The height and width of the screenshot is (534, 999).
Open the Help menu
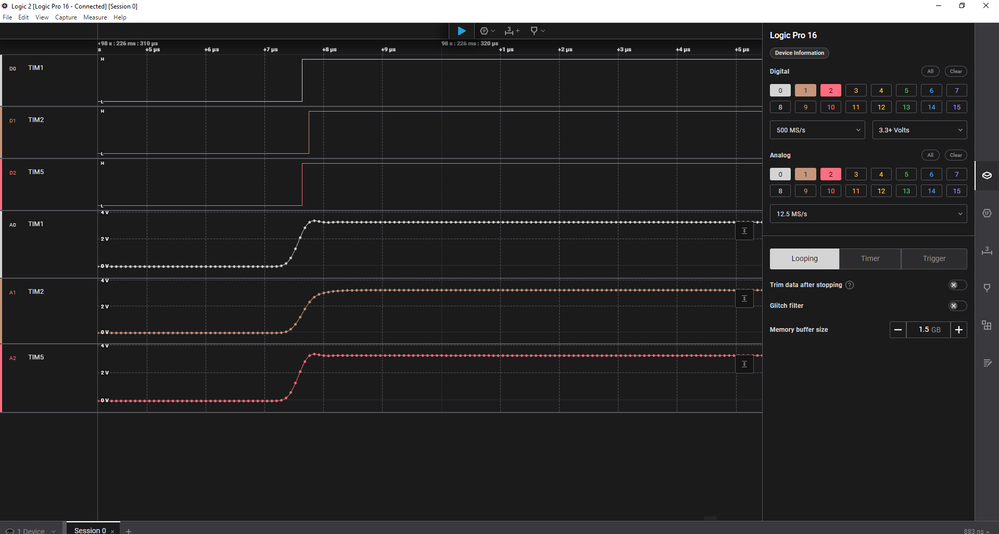[120, 17]
